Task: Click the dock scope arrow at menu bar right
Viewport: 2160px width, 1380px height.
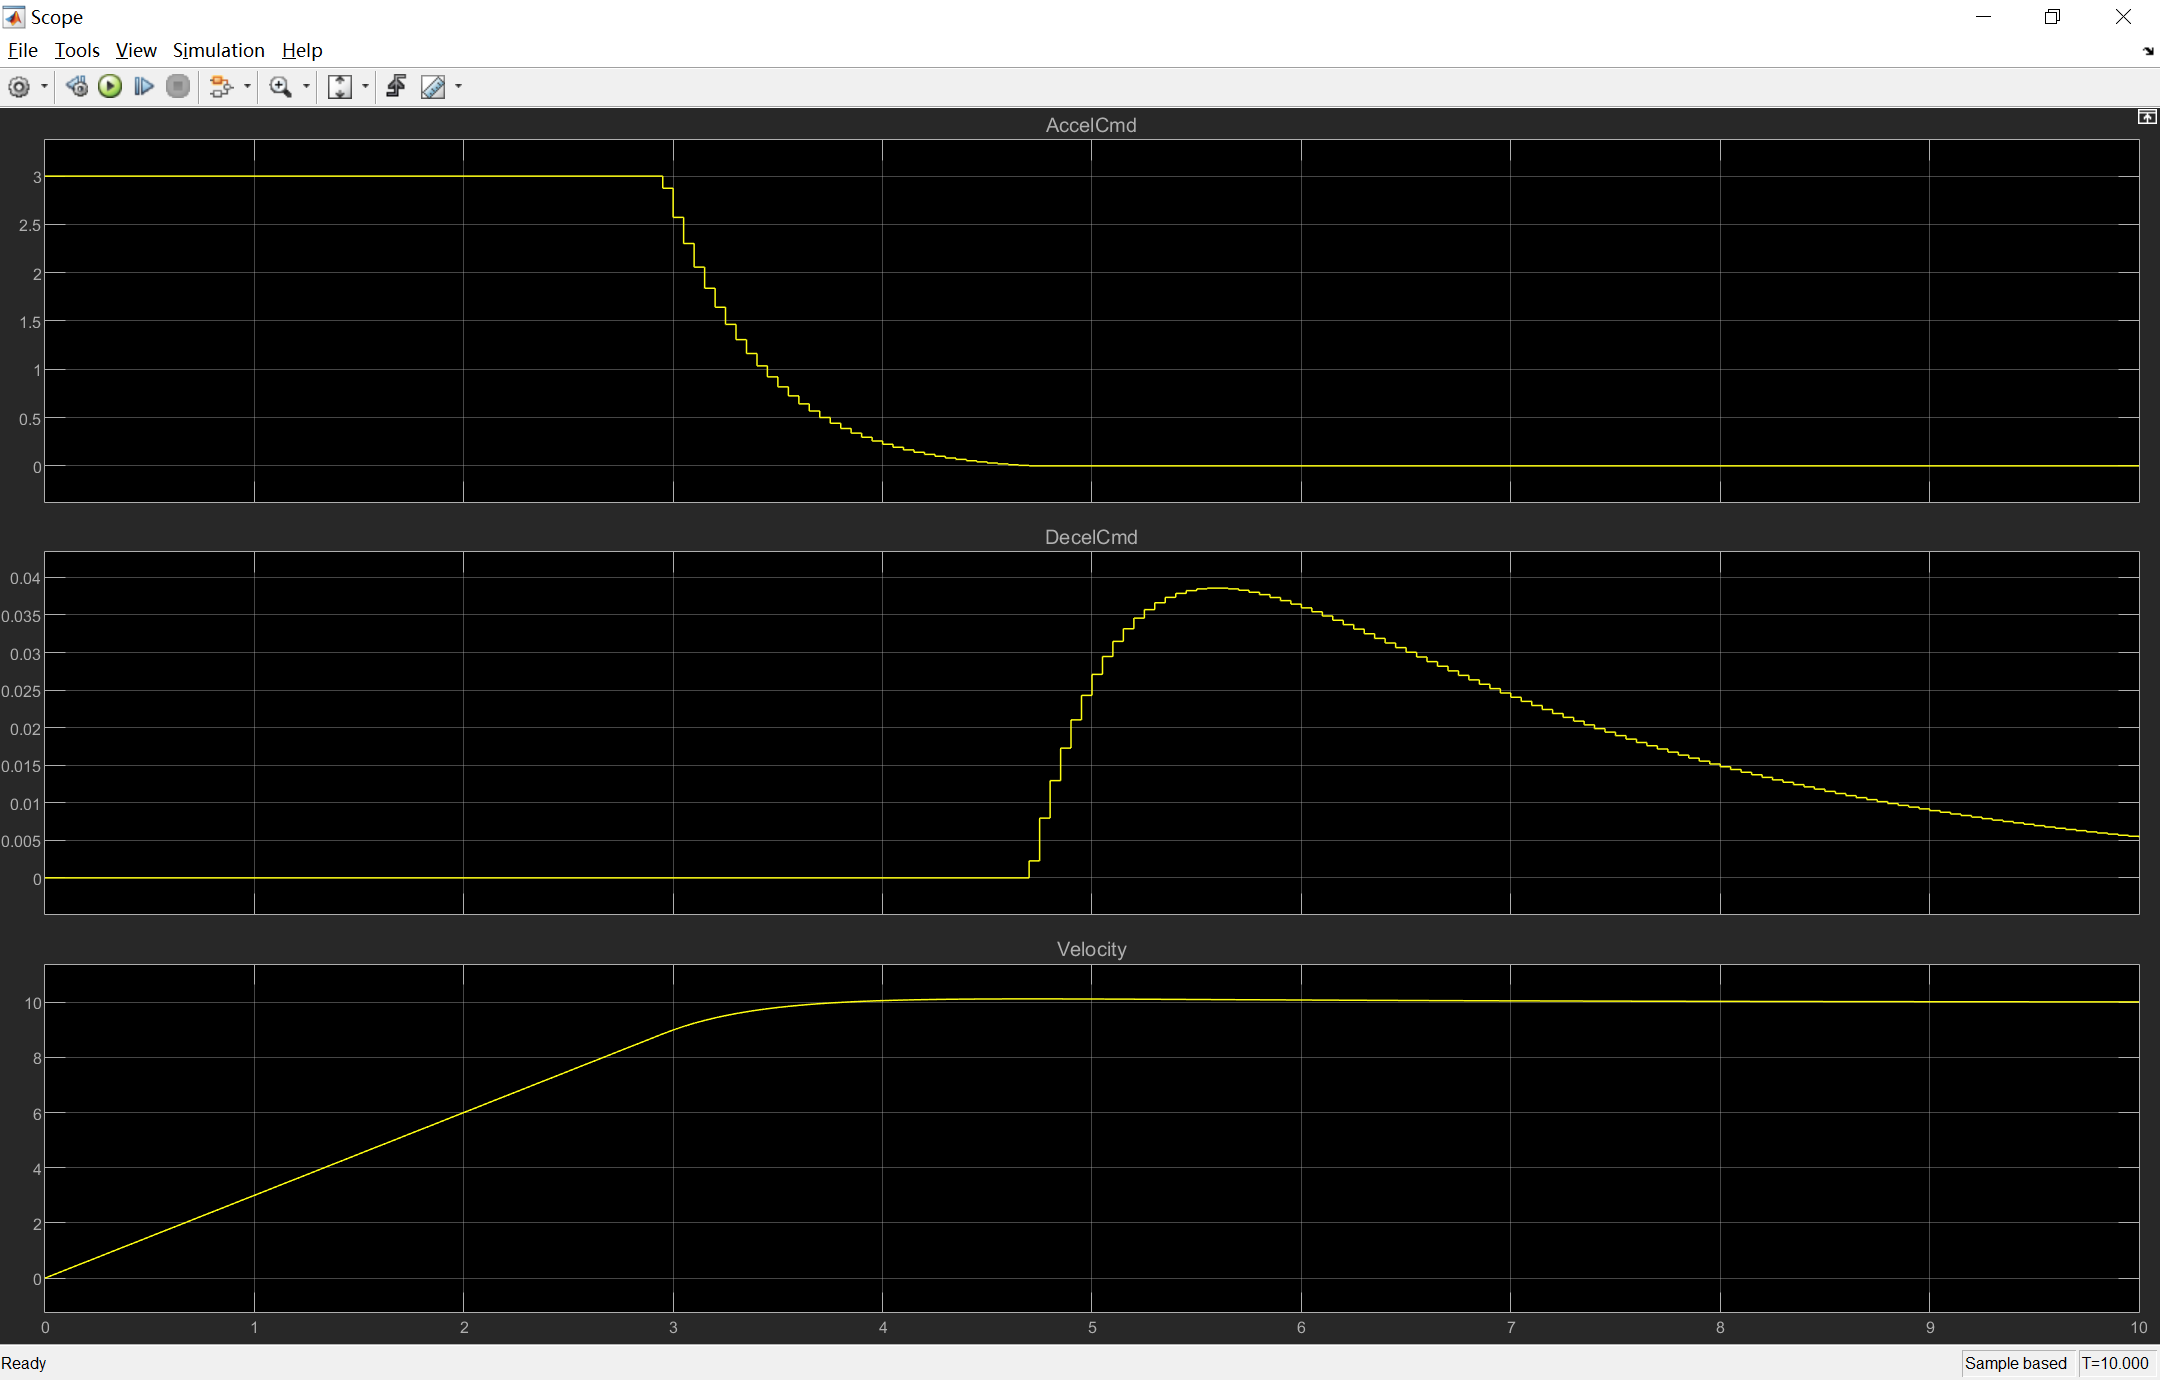Action: pos(2148,51)
